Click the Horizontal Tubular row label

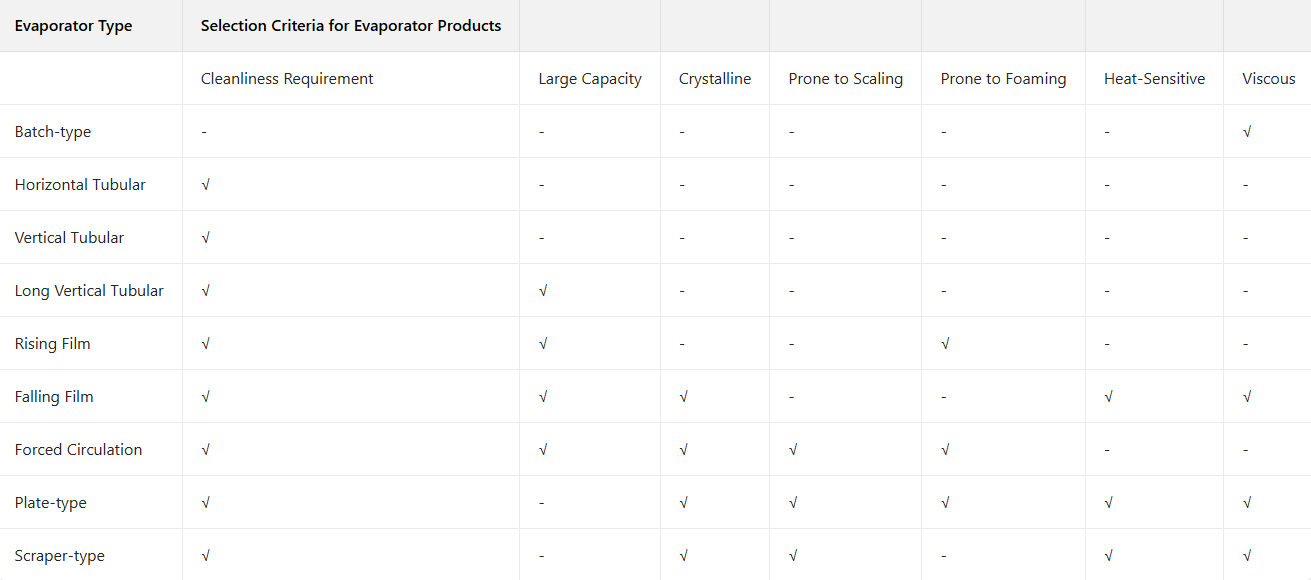80,185
